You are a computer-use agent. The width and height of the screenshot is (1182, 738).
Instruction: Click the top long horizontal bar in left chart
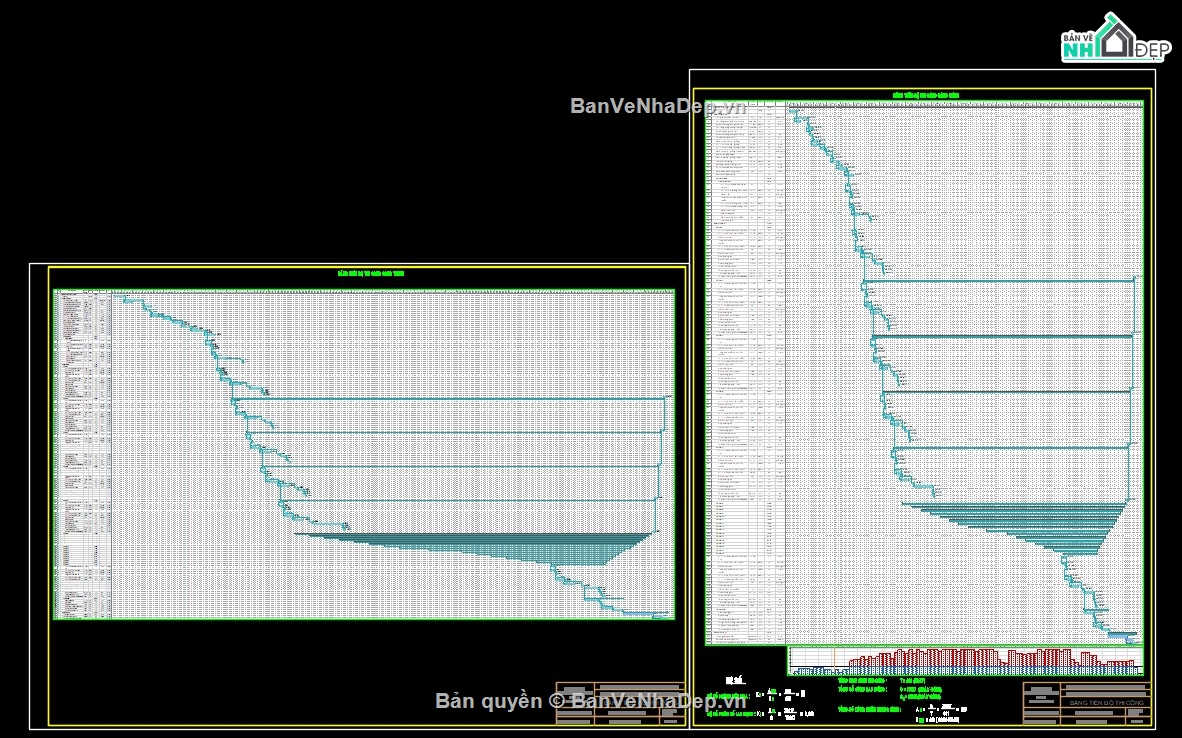pos(449,398)
